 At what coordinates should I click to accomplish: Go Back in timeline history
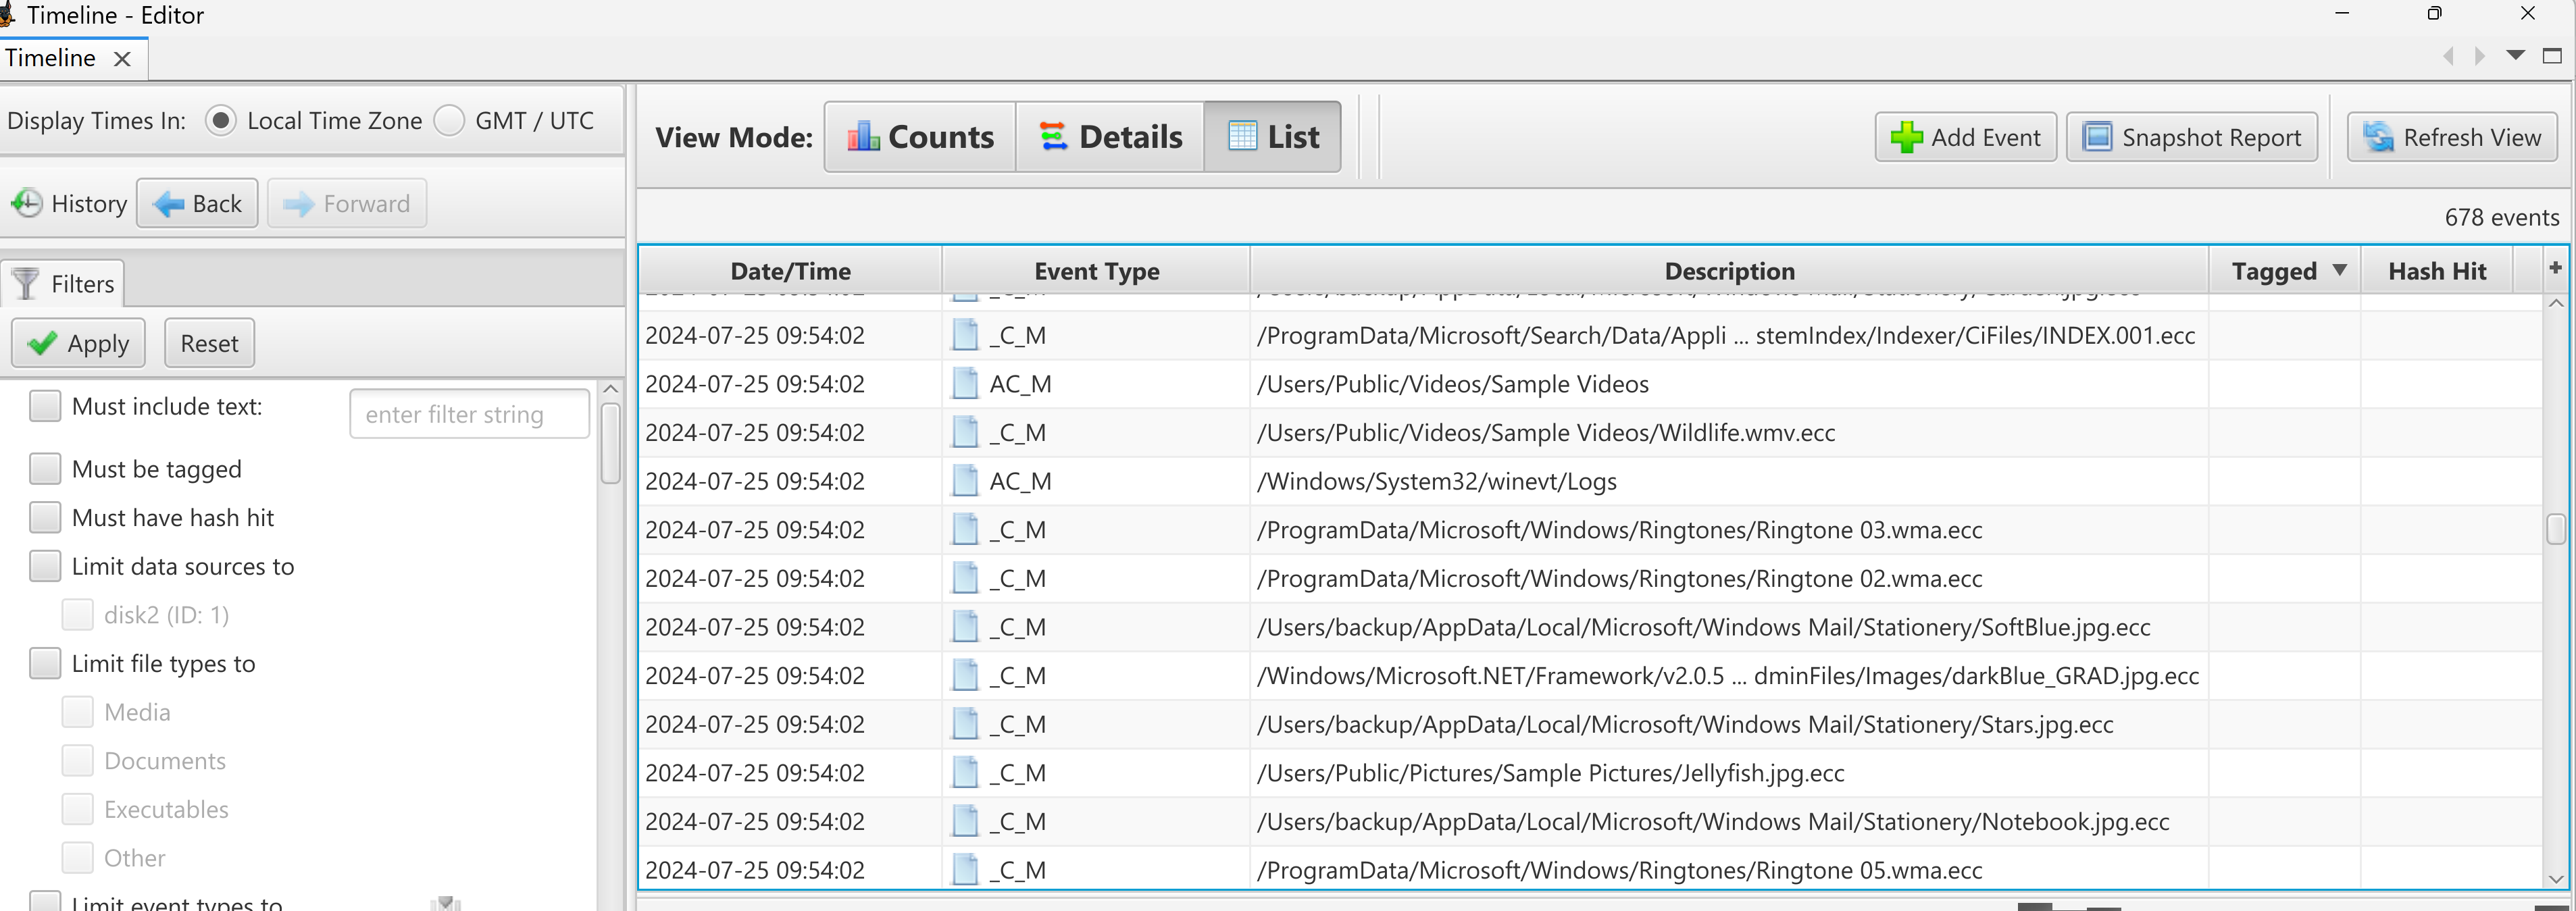tap(197, 204)
